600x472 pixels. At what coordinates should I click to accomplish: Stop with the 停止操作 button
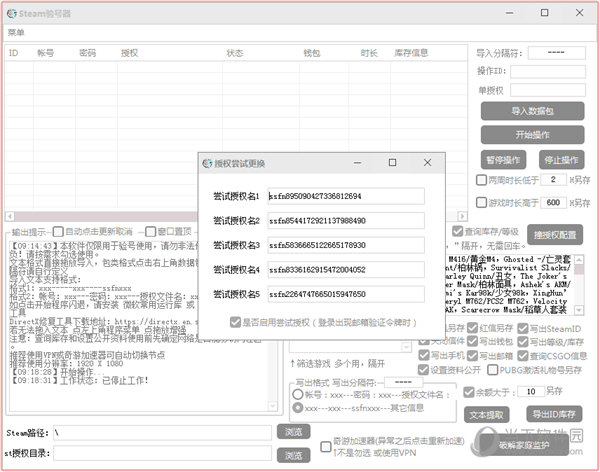[561, 160]
